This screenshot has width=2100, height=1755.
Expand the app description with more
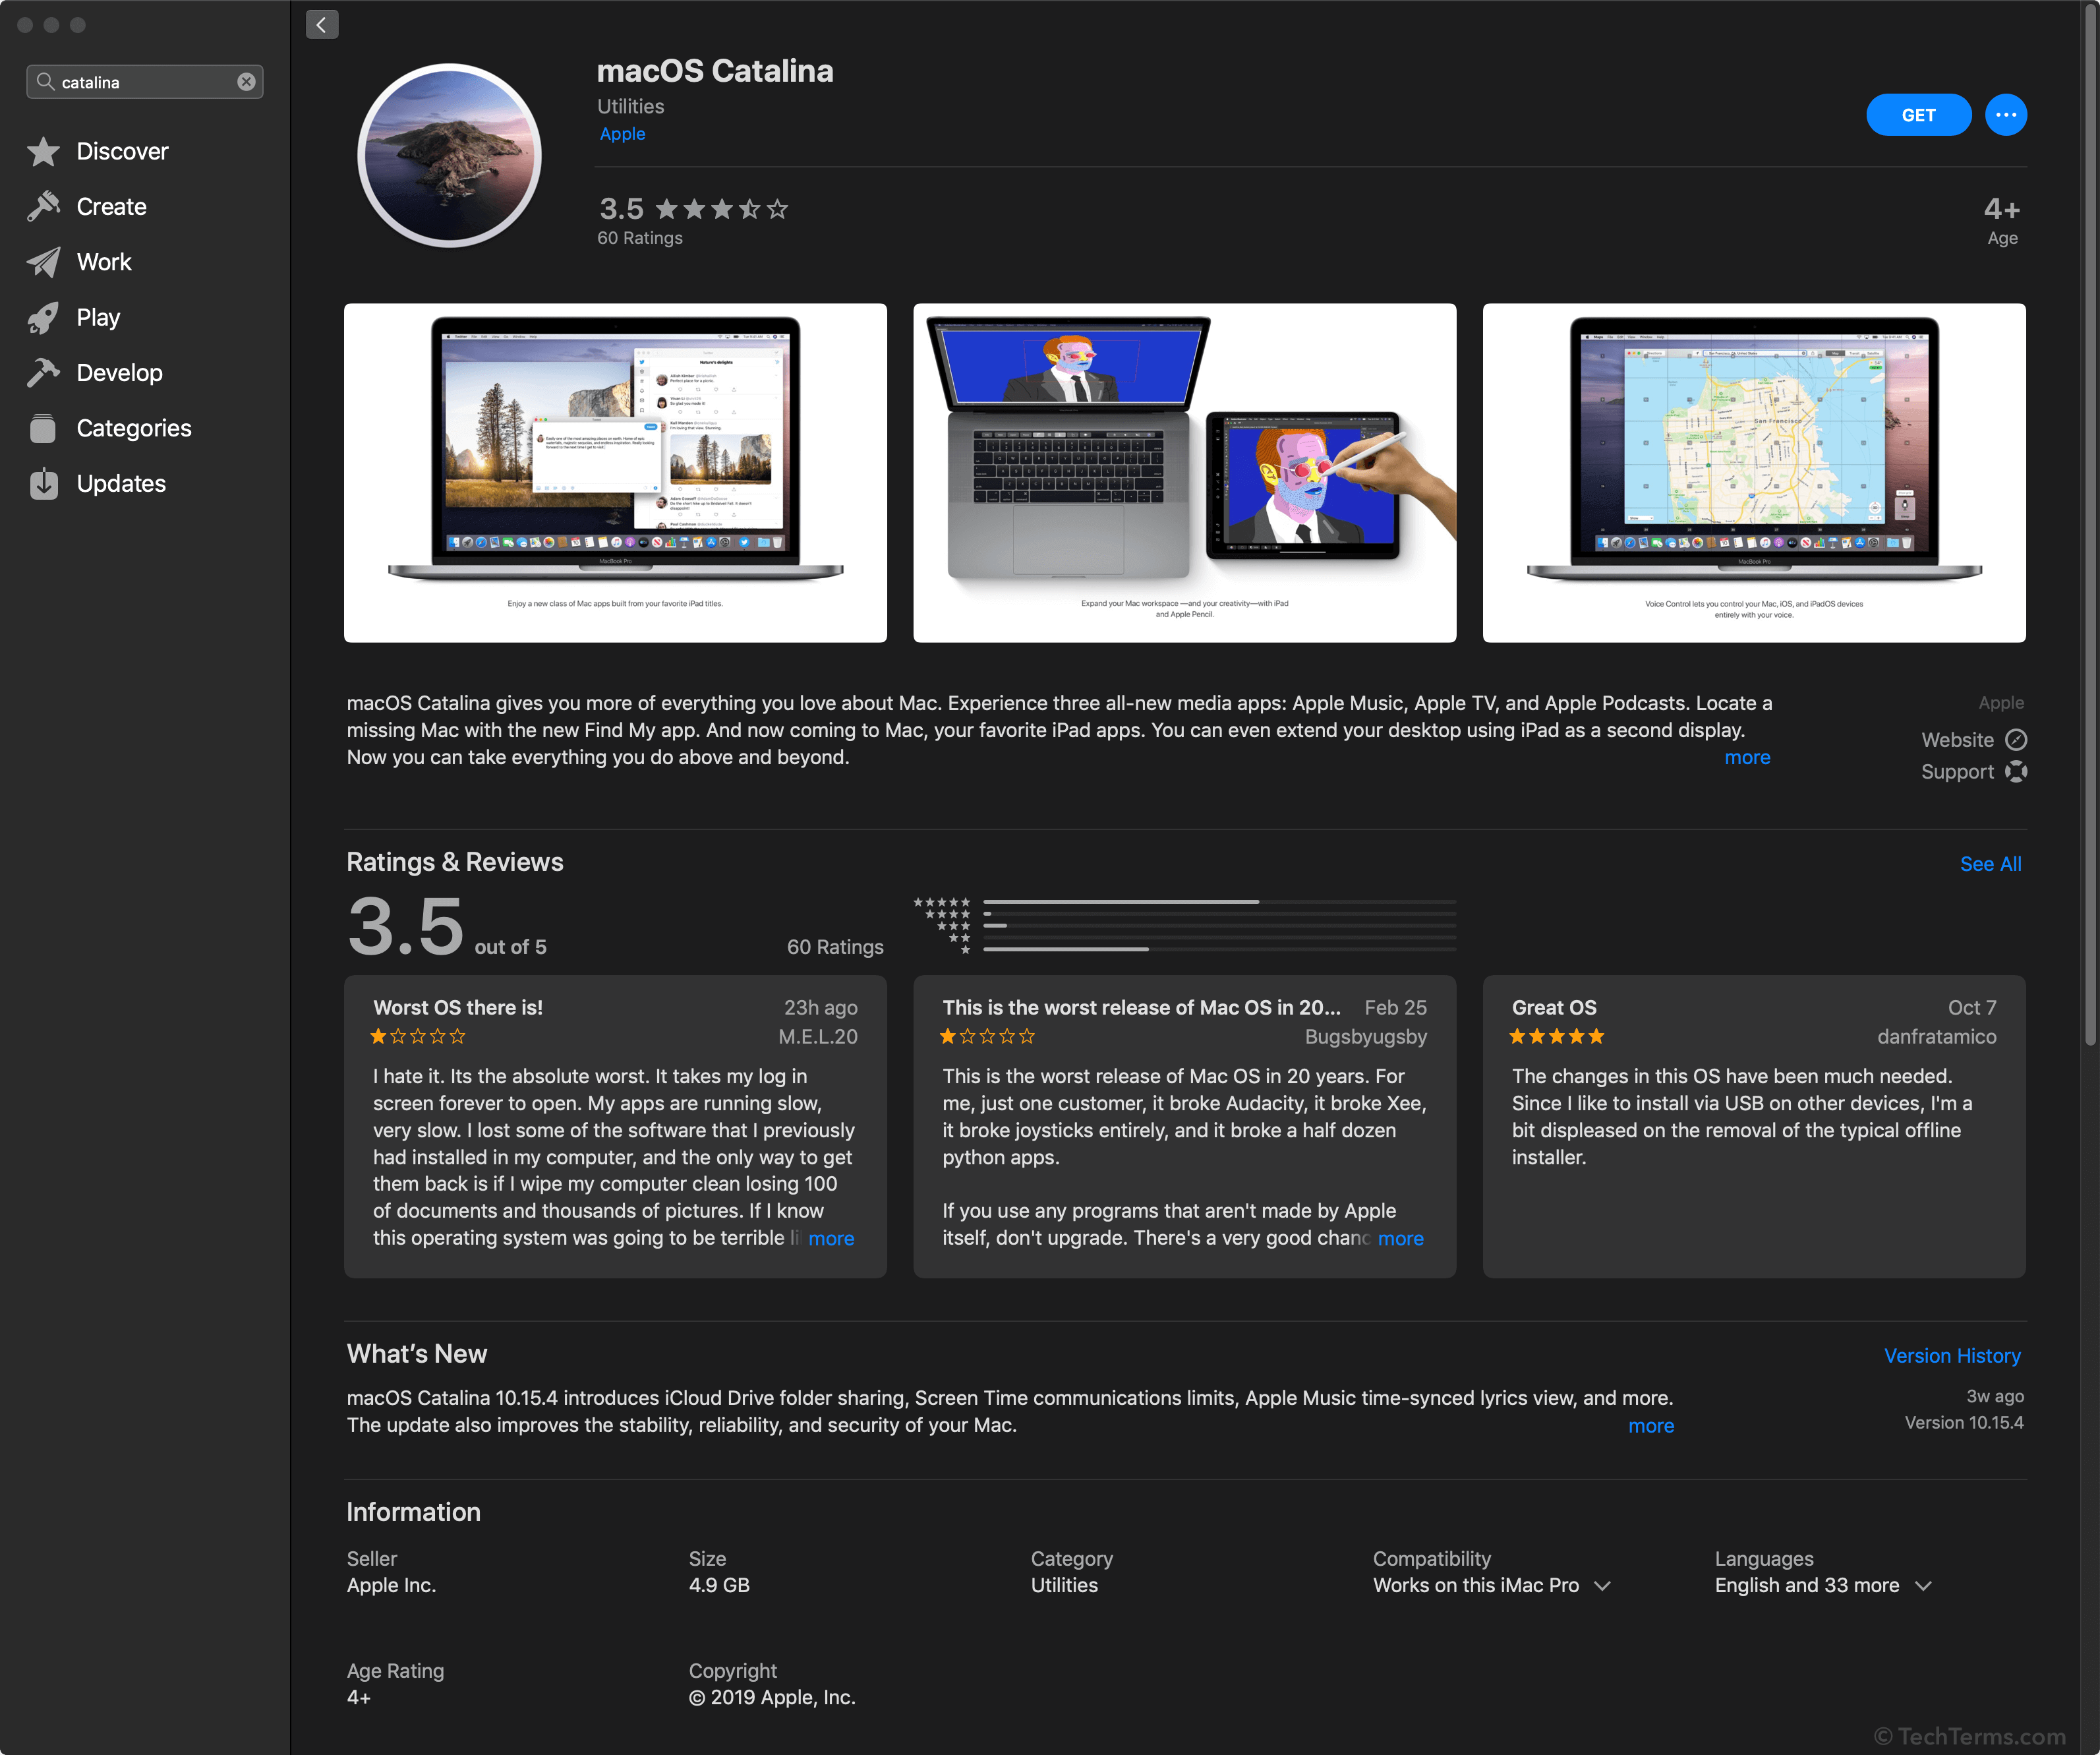[x=1747, y=758]
